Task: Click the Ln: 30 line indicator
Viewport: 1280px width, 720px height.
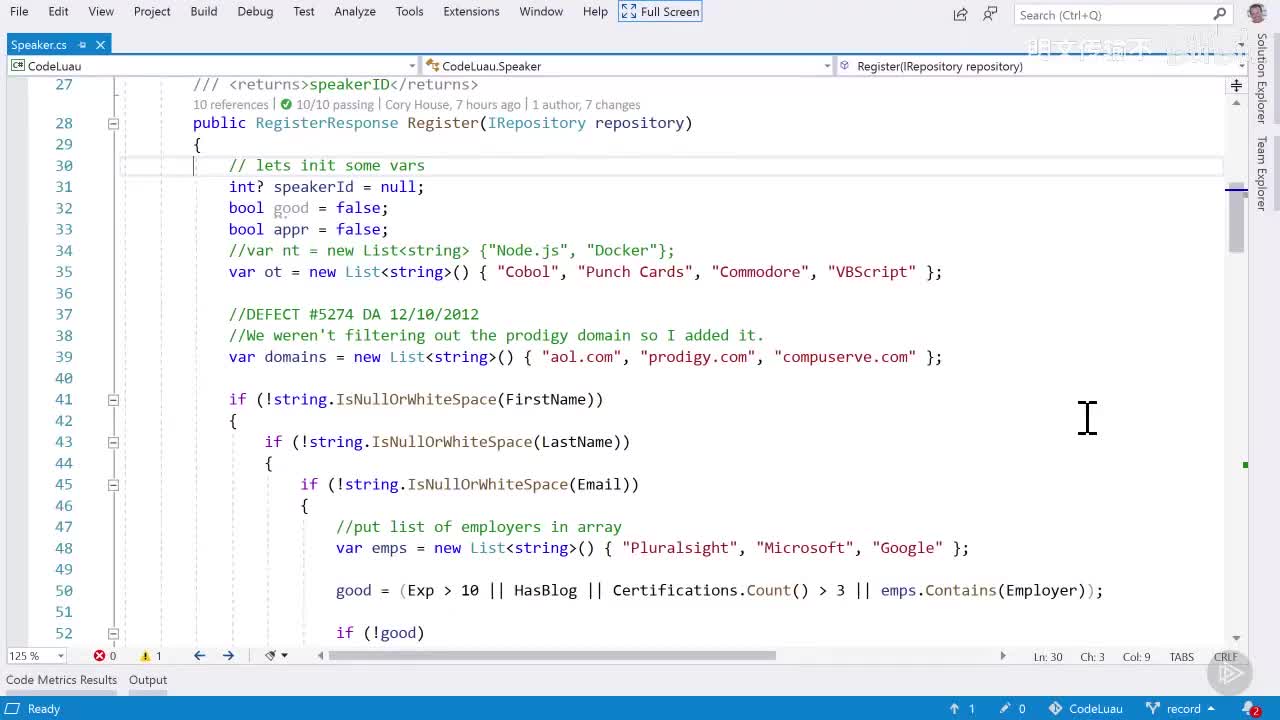Action: (x=1047, y=657)
